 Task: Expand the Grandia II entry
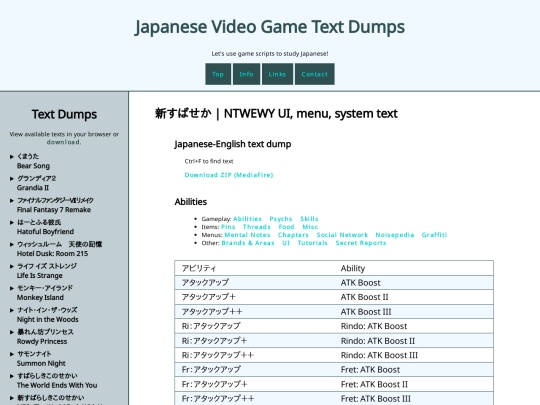click(x=12, y=179)
